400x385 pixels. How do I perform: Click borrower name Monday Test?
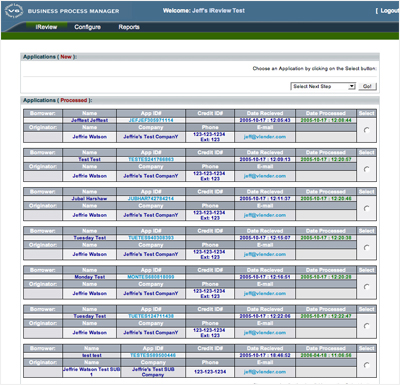pos(89,277)
